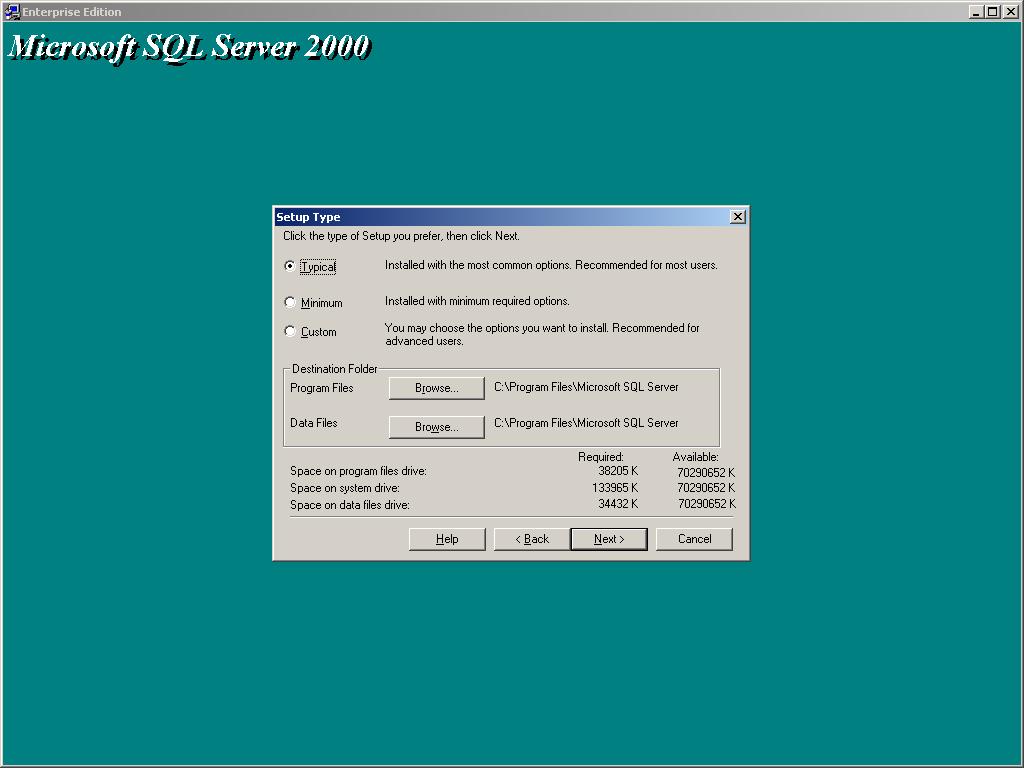This screenshot has width=1024, height=768.
Task: Click the 'Required:' column header
Action: (601, 457)
